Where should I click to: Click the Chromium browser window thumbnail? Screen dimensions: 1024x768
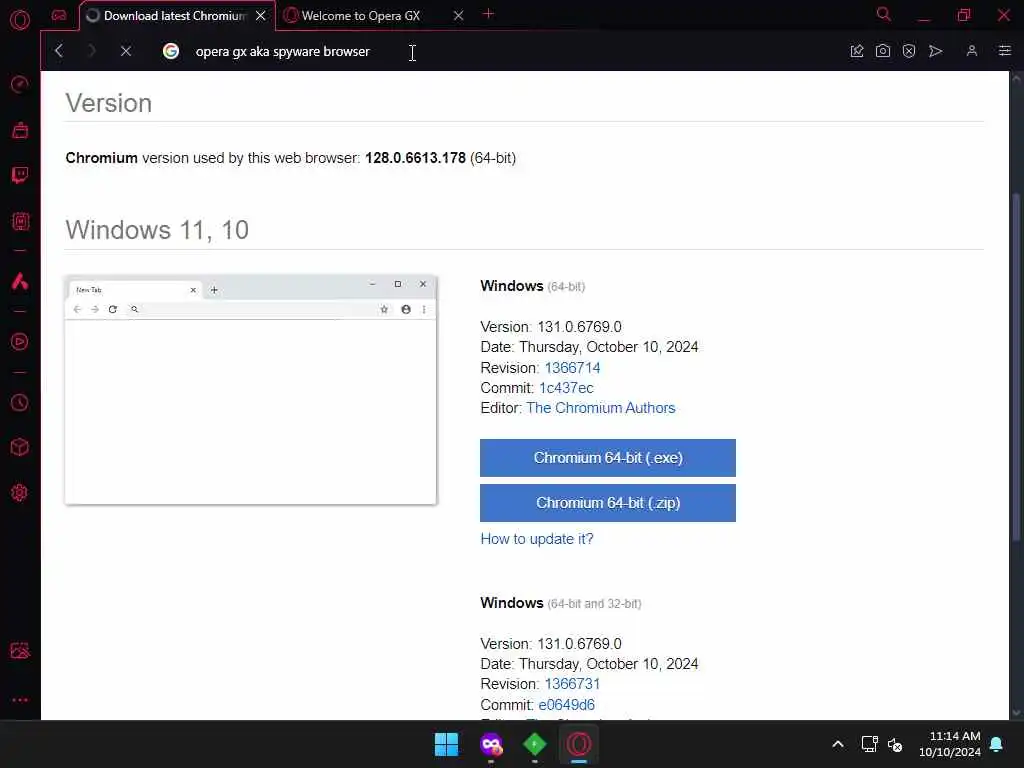click(x=251, y=390)
